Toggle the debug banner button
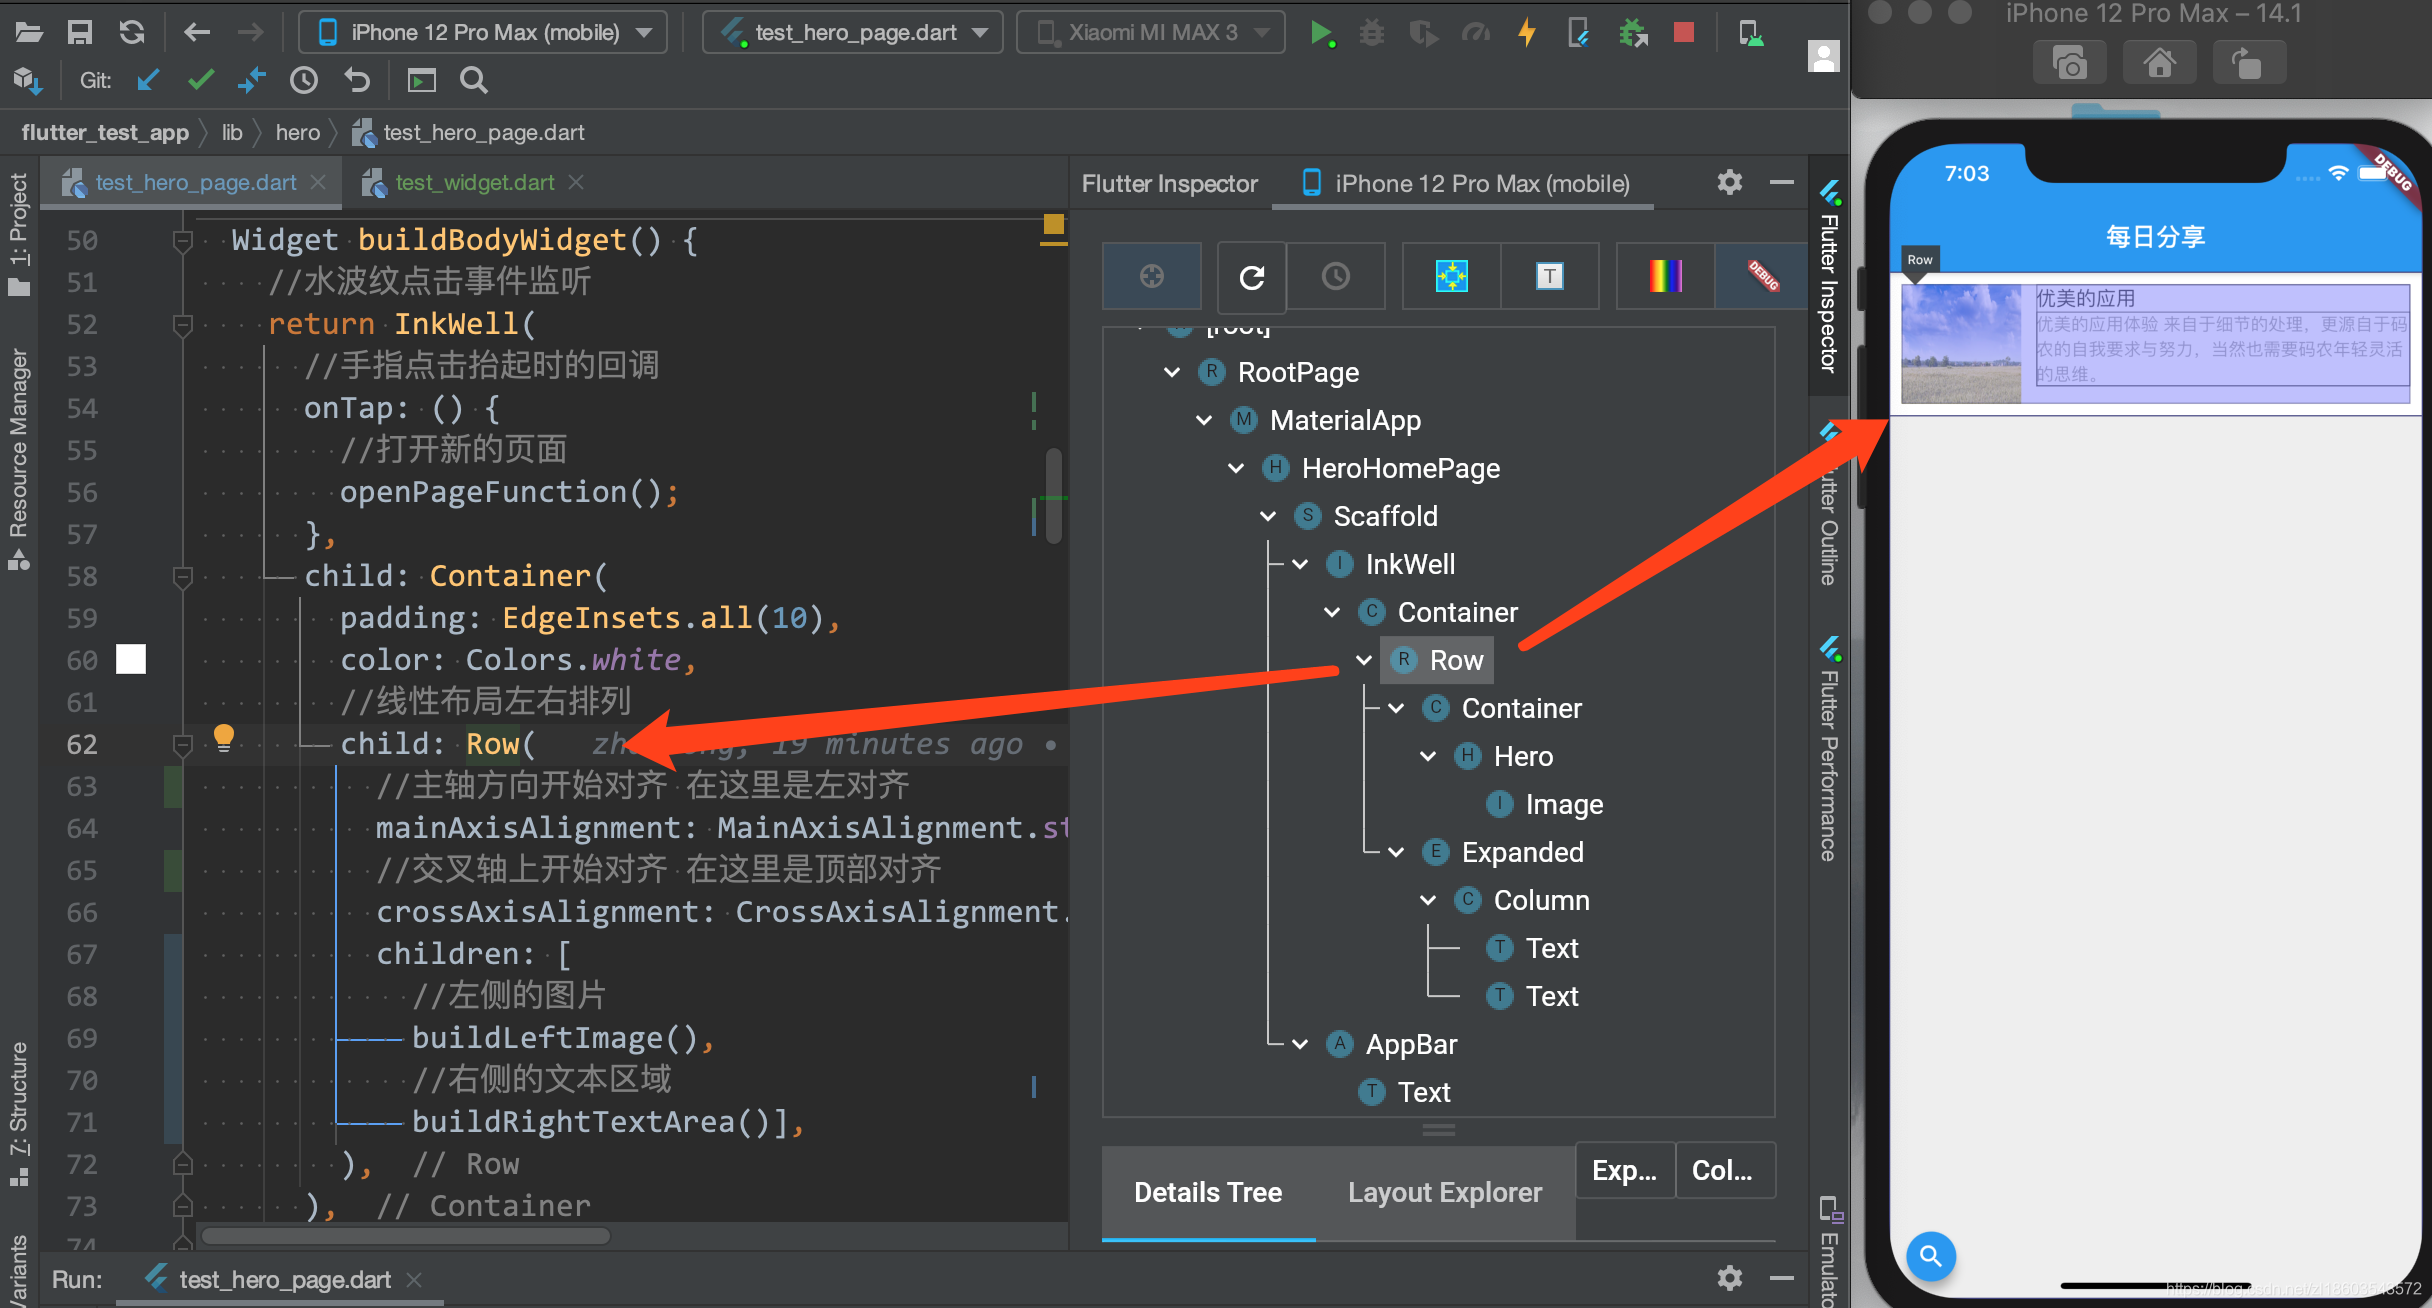Viewport: 2432px width, 1308px height. (1762, 276)
